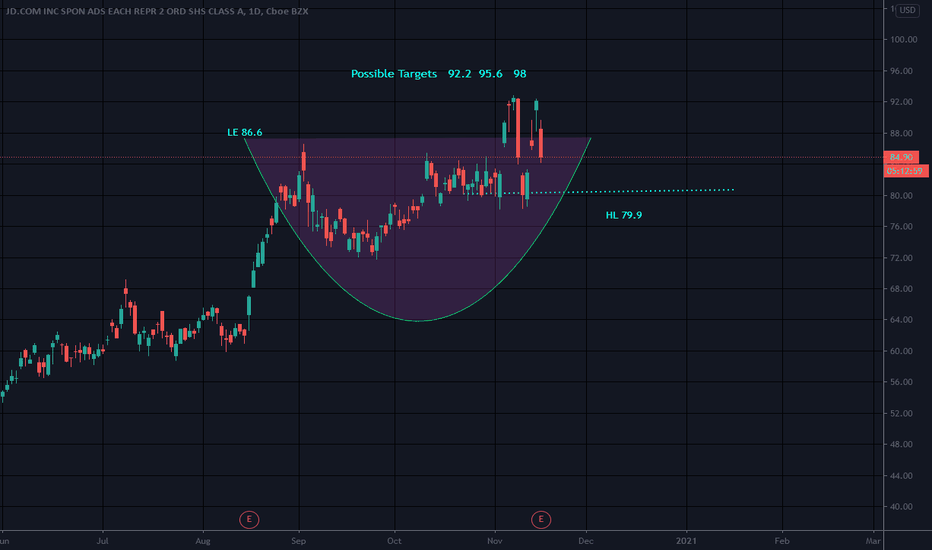Image resolution: width=932 pixels, height=550 pixels.
Task: Click the 76.00 price axis label
Action: (x=901, y=227)
